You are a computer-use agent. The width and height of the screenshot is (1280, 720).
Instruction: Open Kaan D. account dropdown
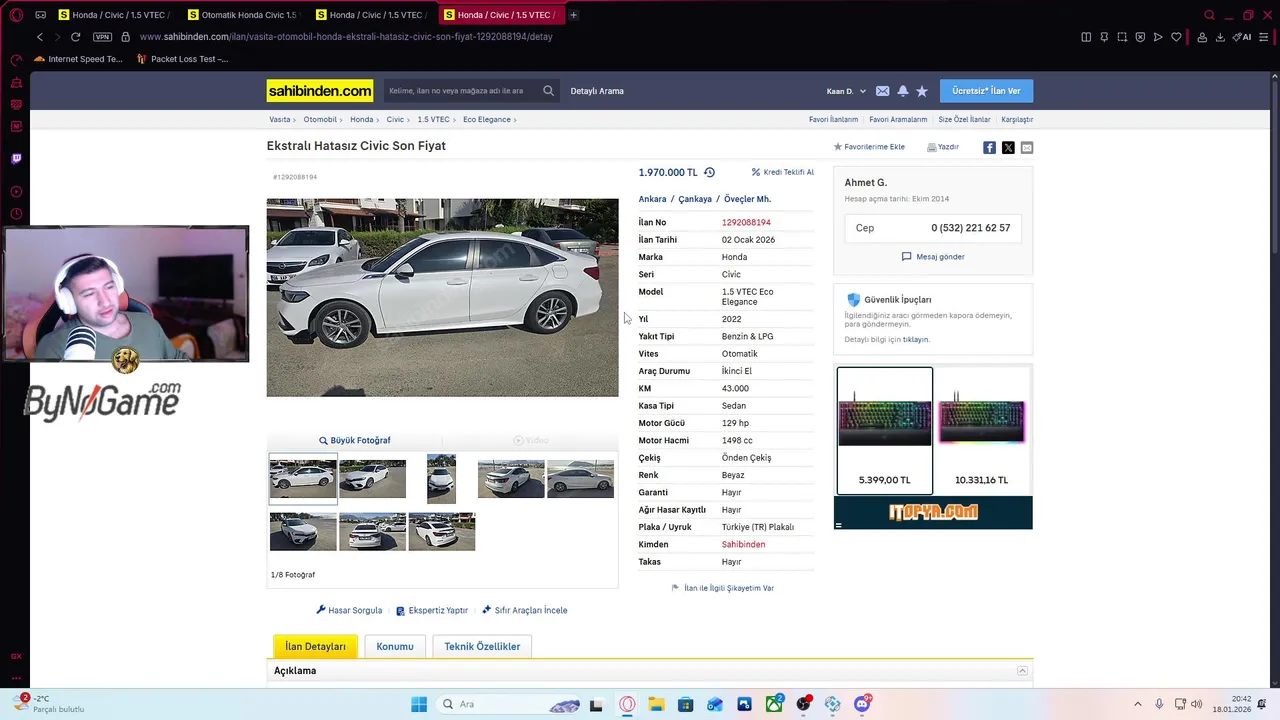(846, 91)
